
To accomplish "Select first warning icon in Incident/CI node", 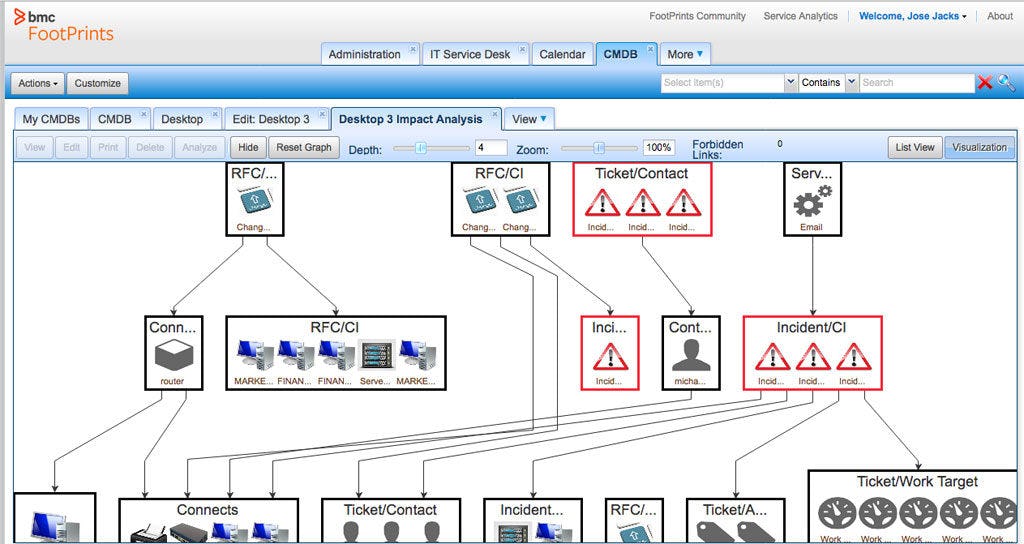I will tap(773, 357).
